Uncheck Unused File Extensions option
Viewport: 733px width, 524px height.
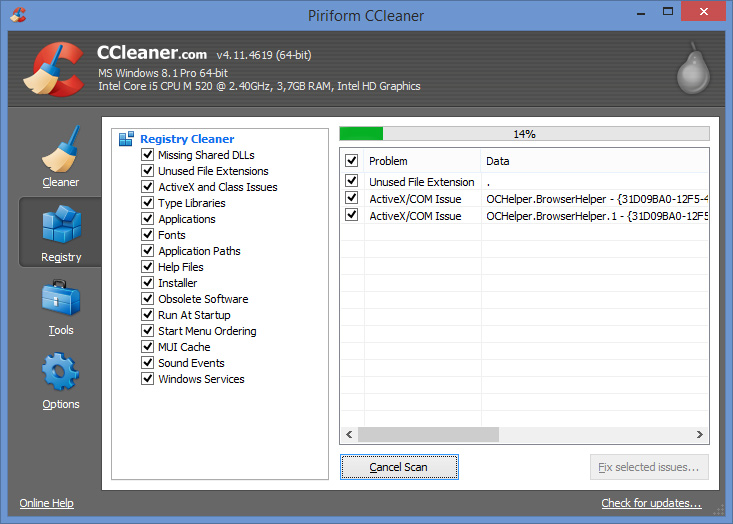pos(147,170)
